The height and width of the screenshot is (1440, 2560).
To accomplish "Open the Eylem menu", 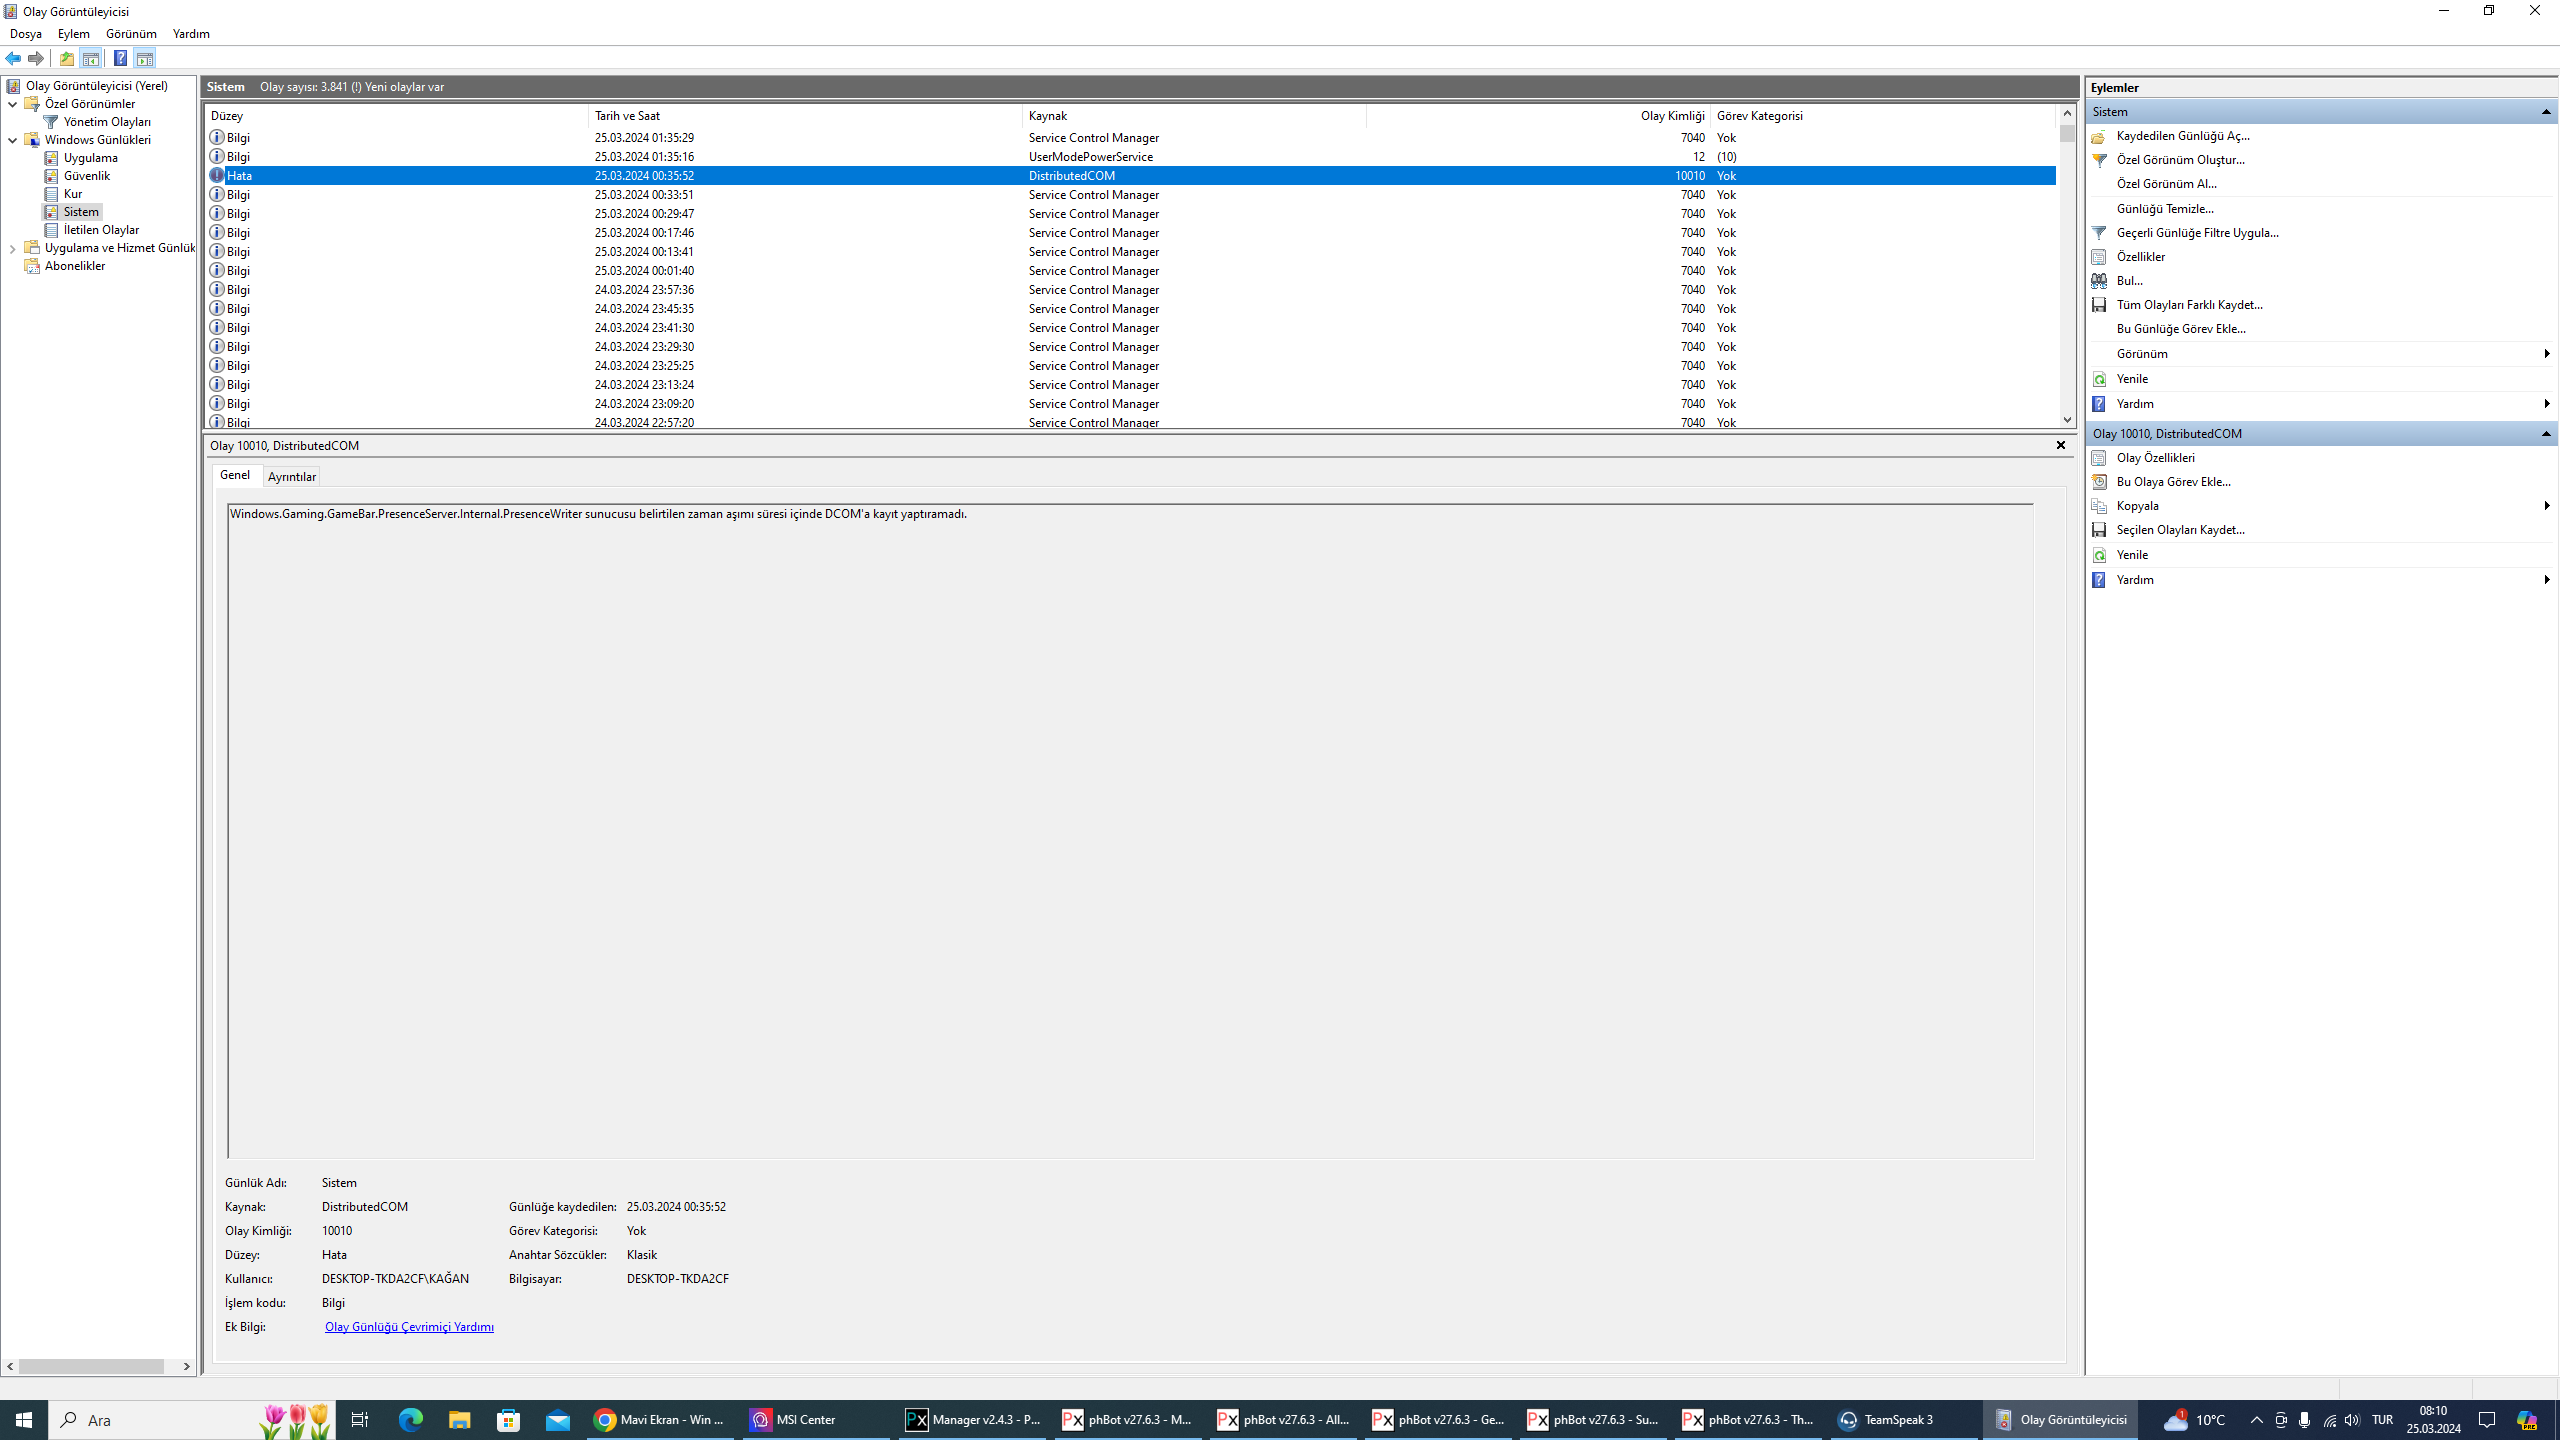I will tap(73, 34).
